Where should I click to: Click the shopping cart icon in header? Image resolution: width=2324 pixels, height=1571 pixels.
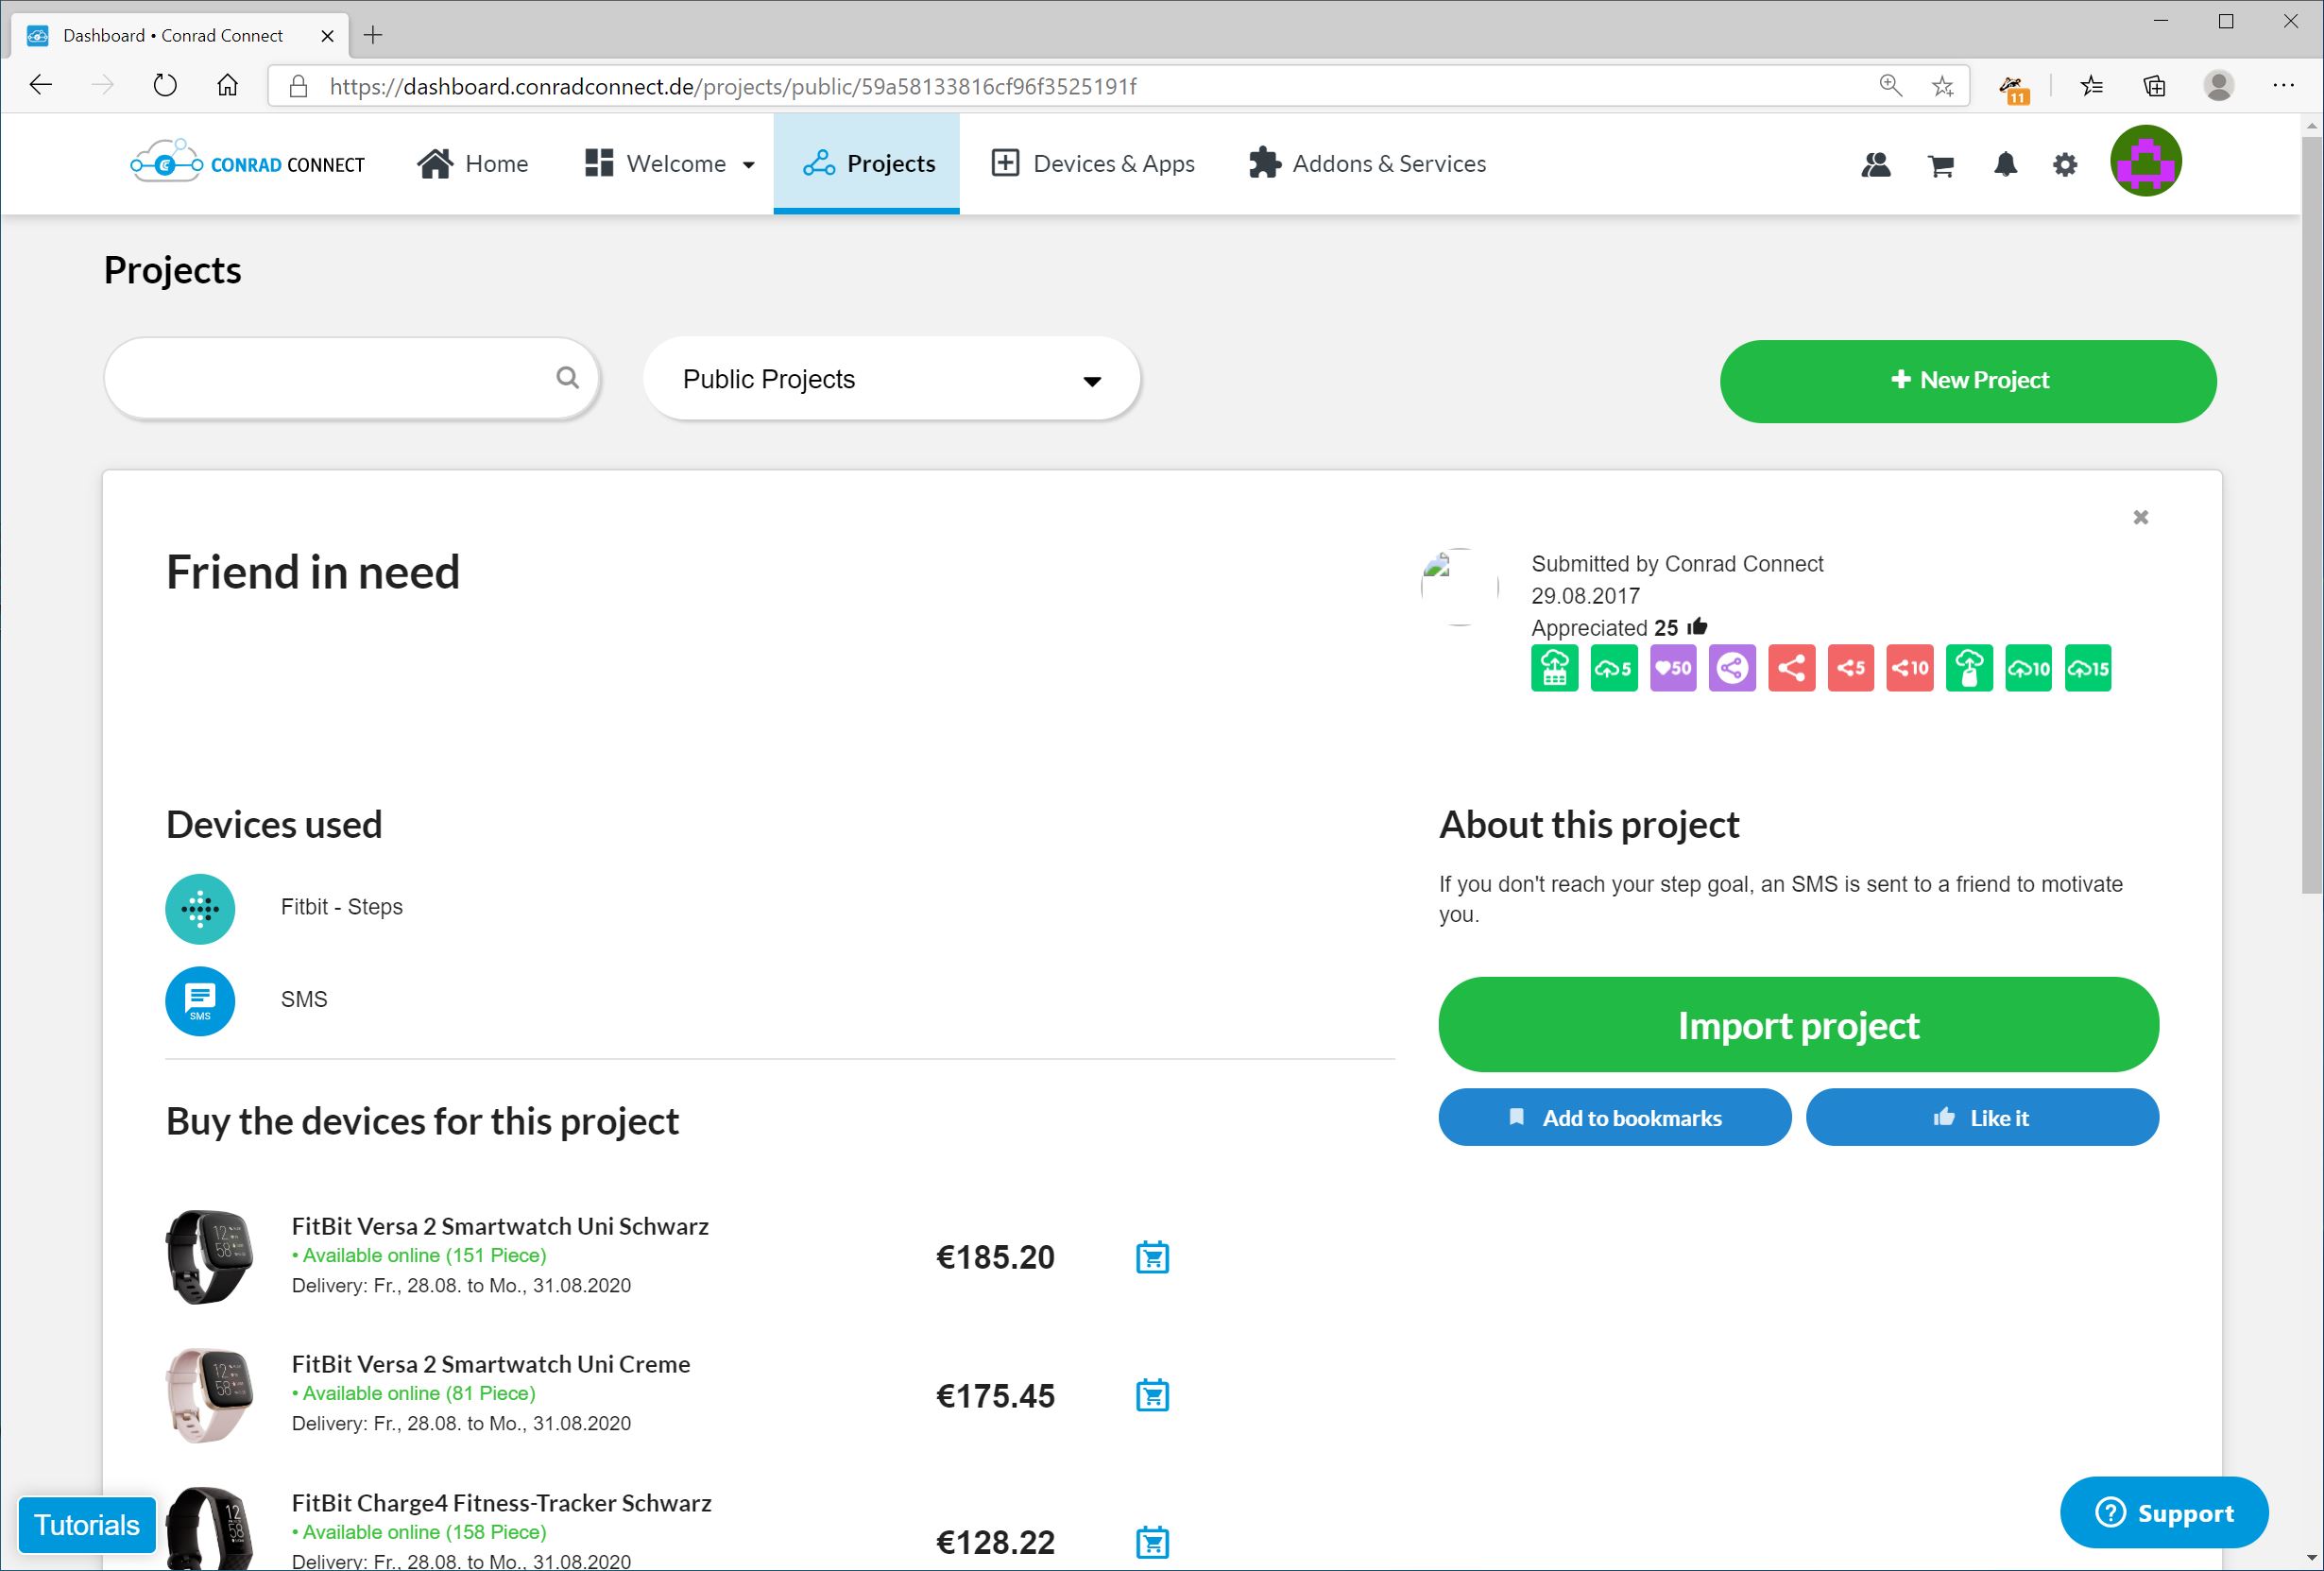[x=1940, y=165]
